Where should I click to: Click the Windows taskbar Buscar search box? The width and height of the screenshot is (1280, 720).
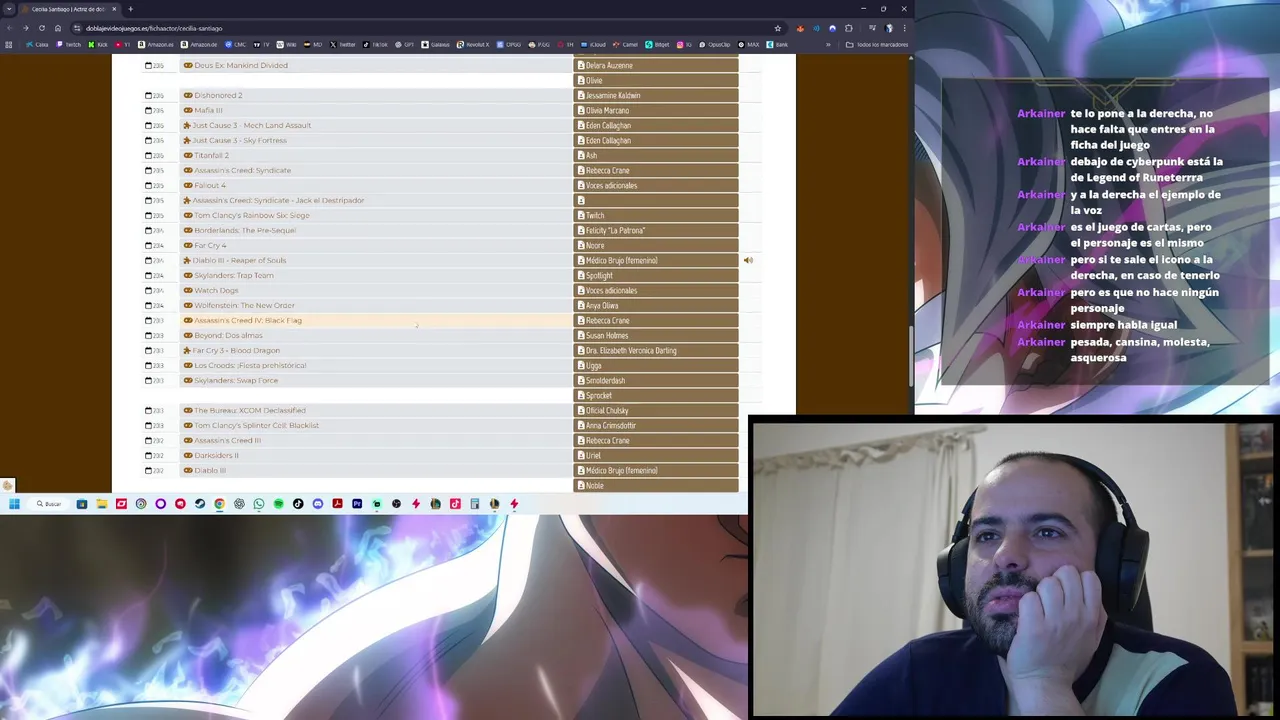(48, 504)
